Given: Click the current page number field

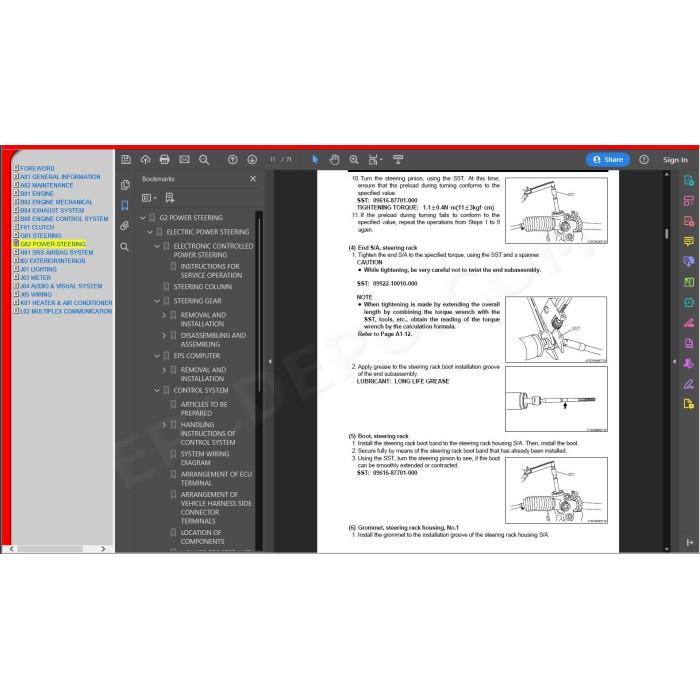Looking at the screenshot, I should coord(273,159).
